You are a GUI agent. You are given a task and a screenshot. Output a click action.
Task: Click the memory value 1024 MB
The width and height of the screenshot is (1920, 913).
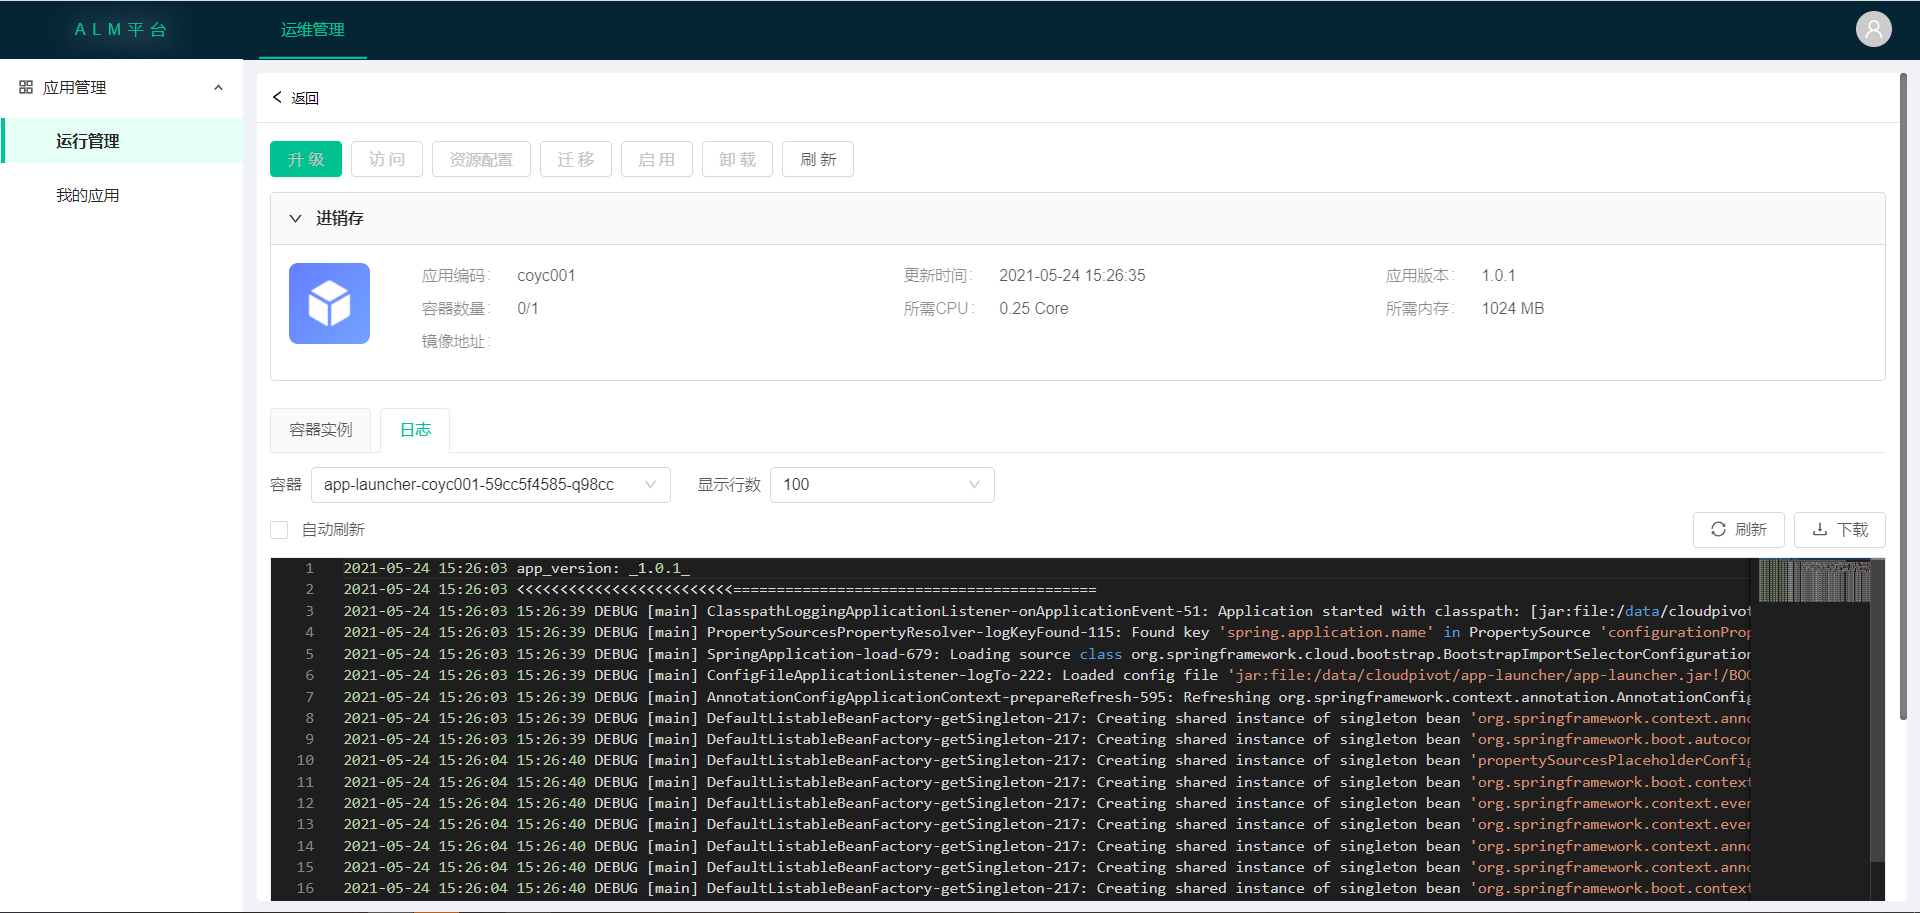pyautogui.click(x=1512, y=308)
